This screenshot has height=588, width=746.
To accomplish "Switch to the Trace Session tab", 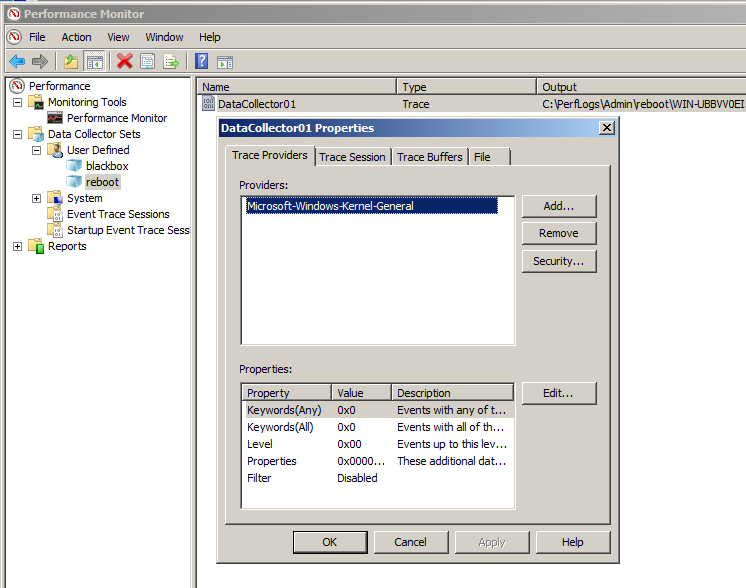I will pos(353,157).
